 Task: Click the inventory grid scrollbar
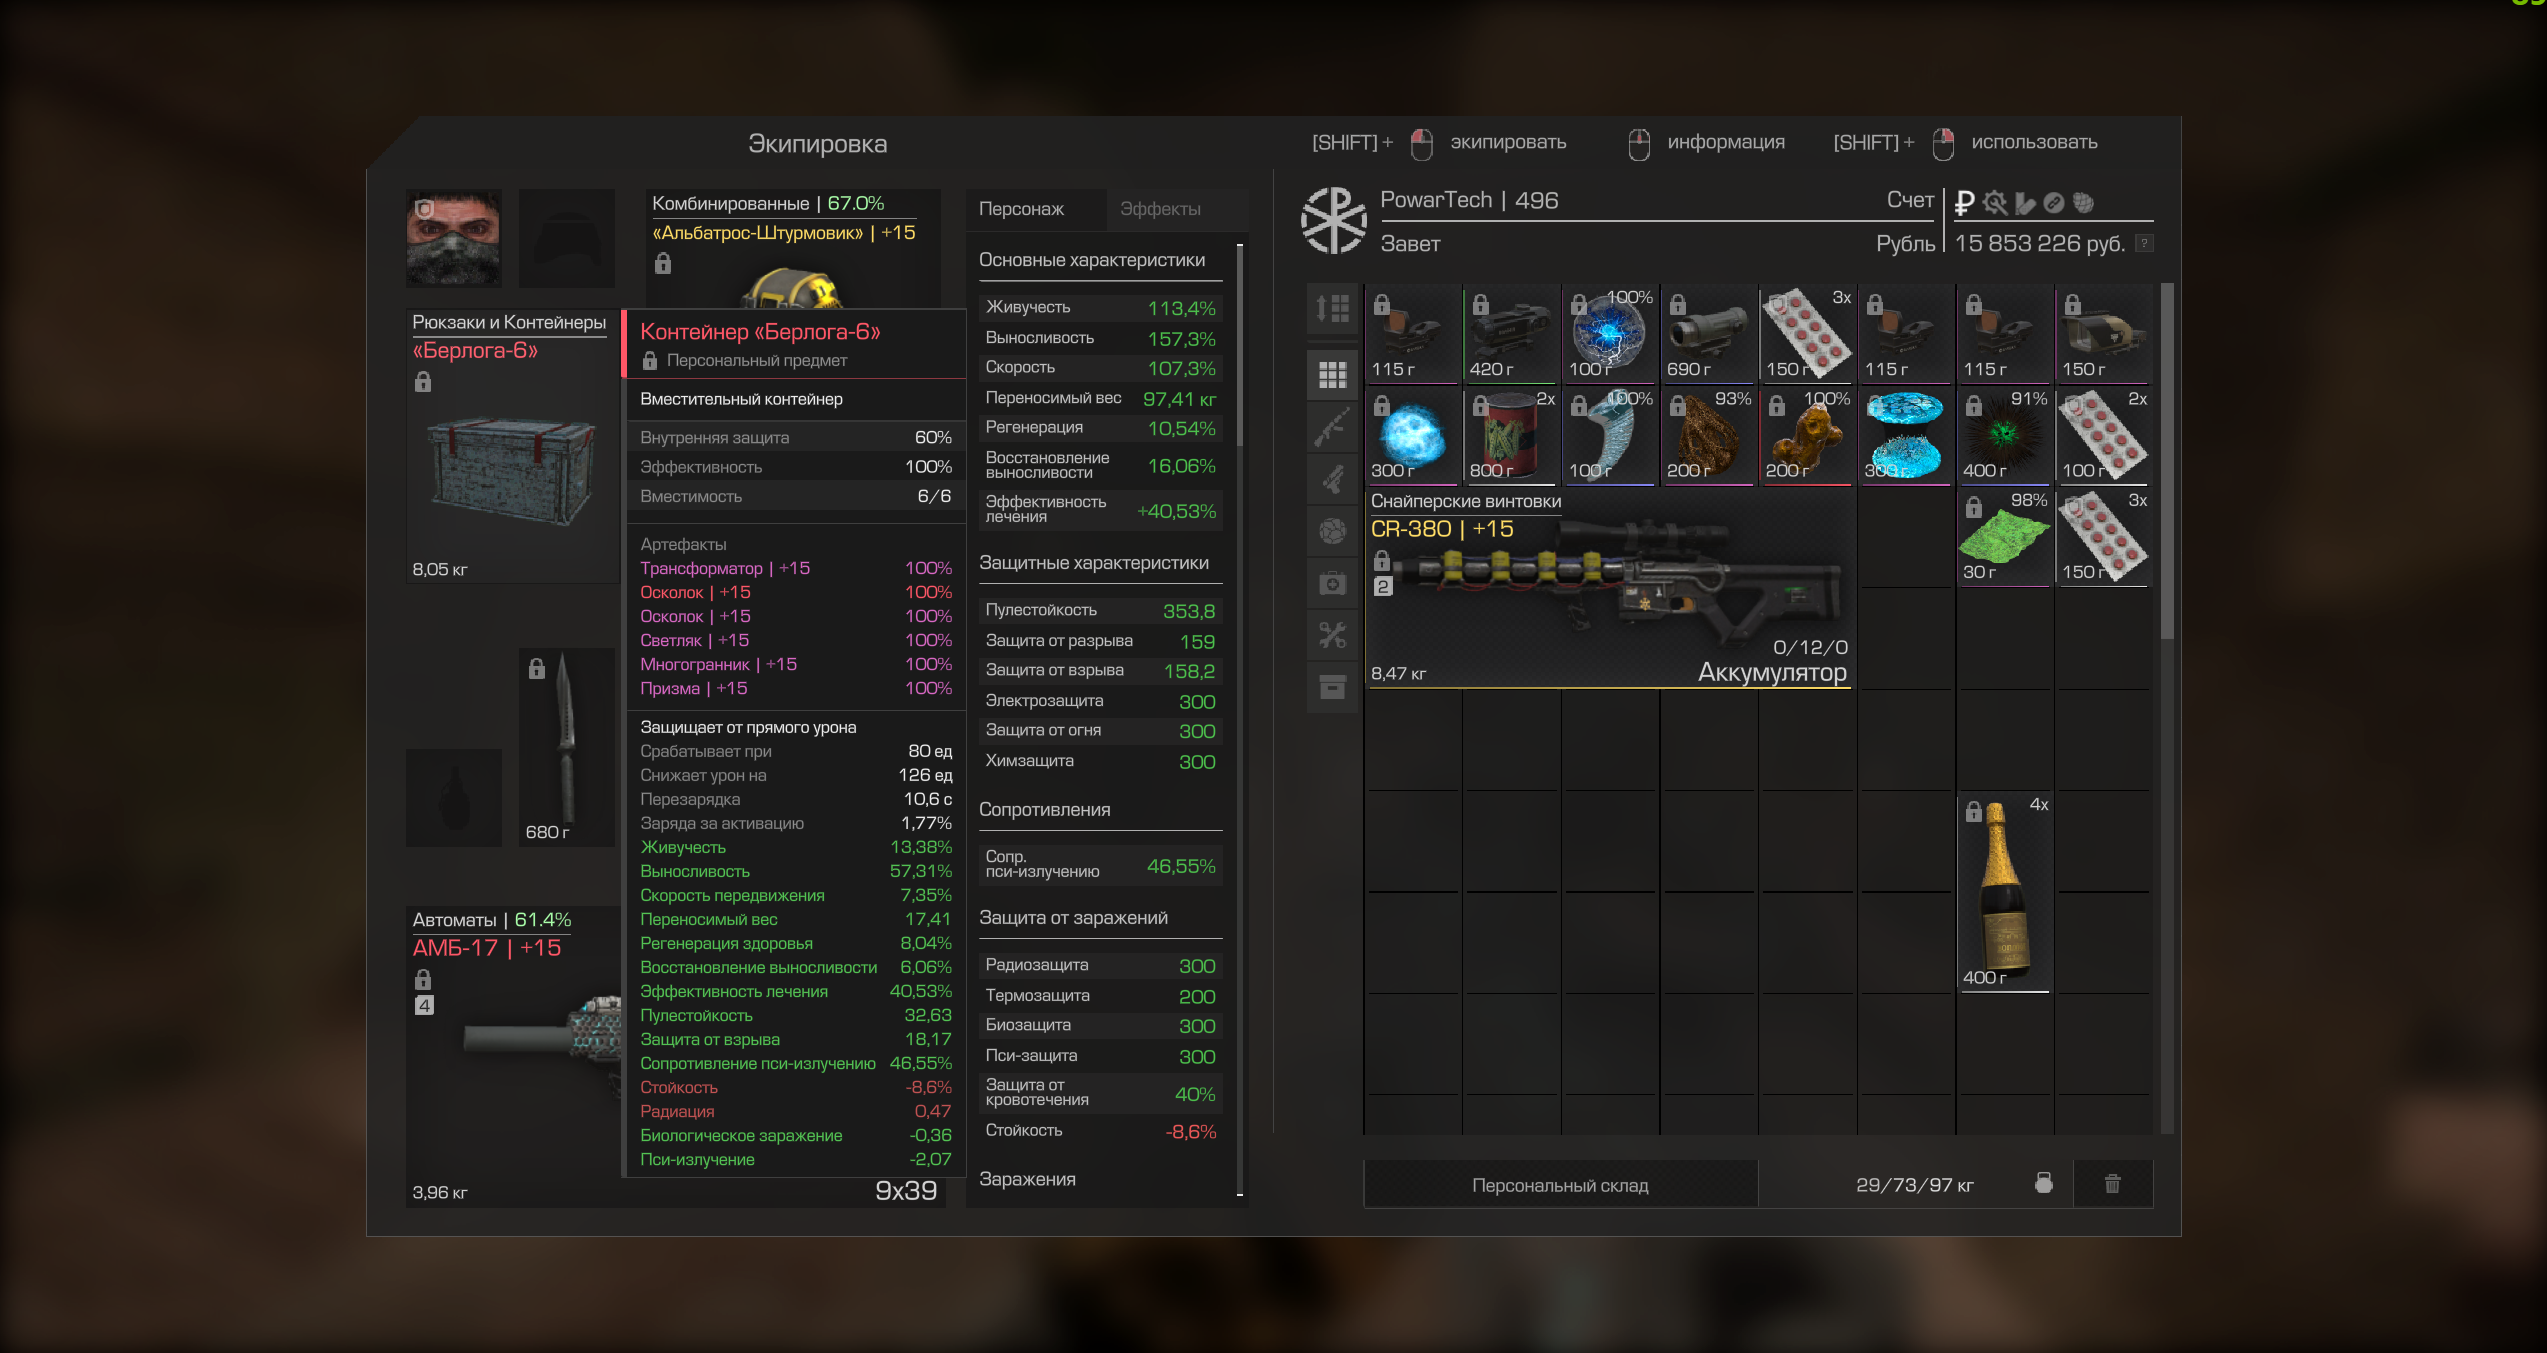[2167, 460]
